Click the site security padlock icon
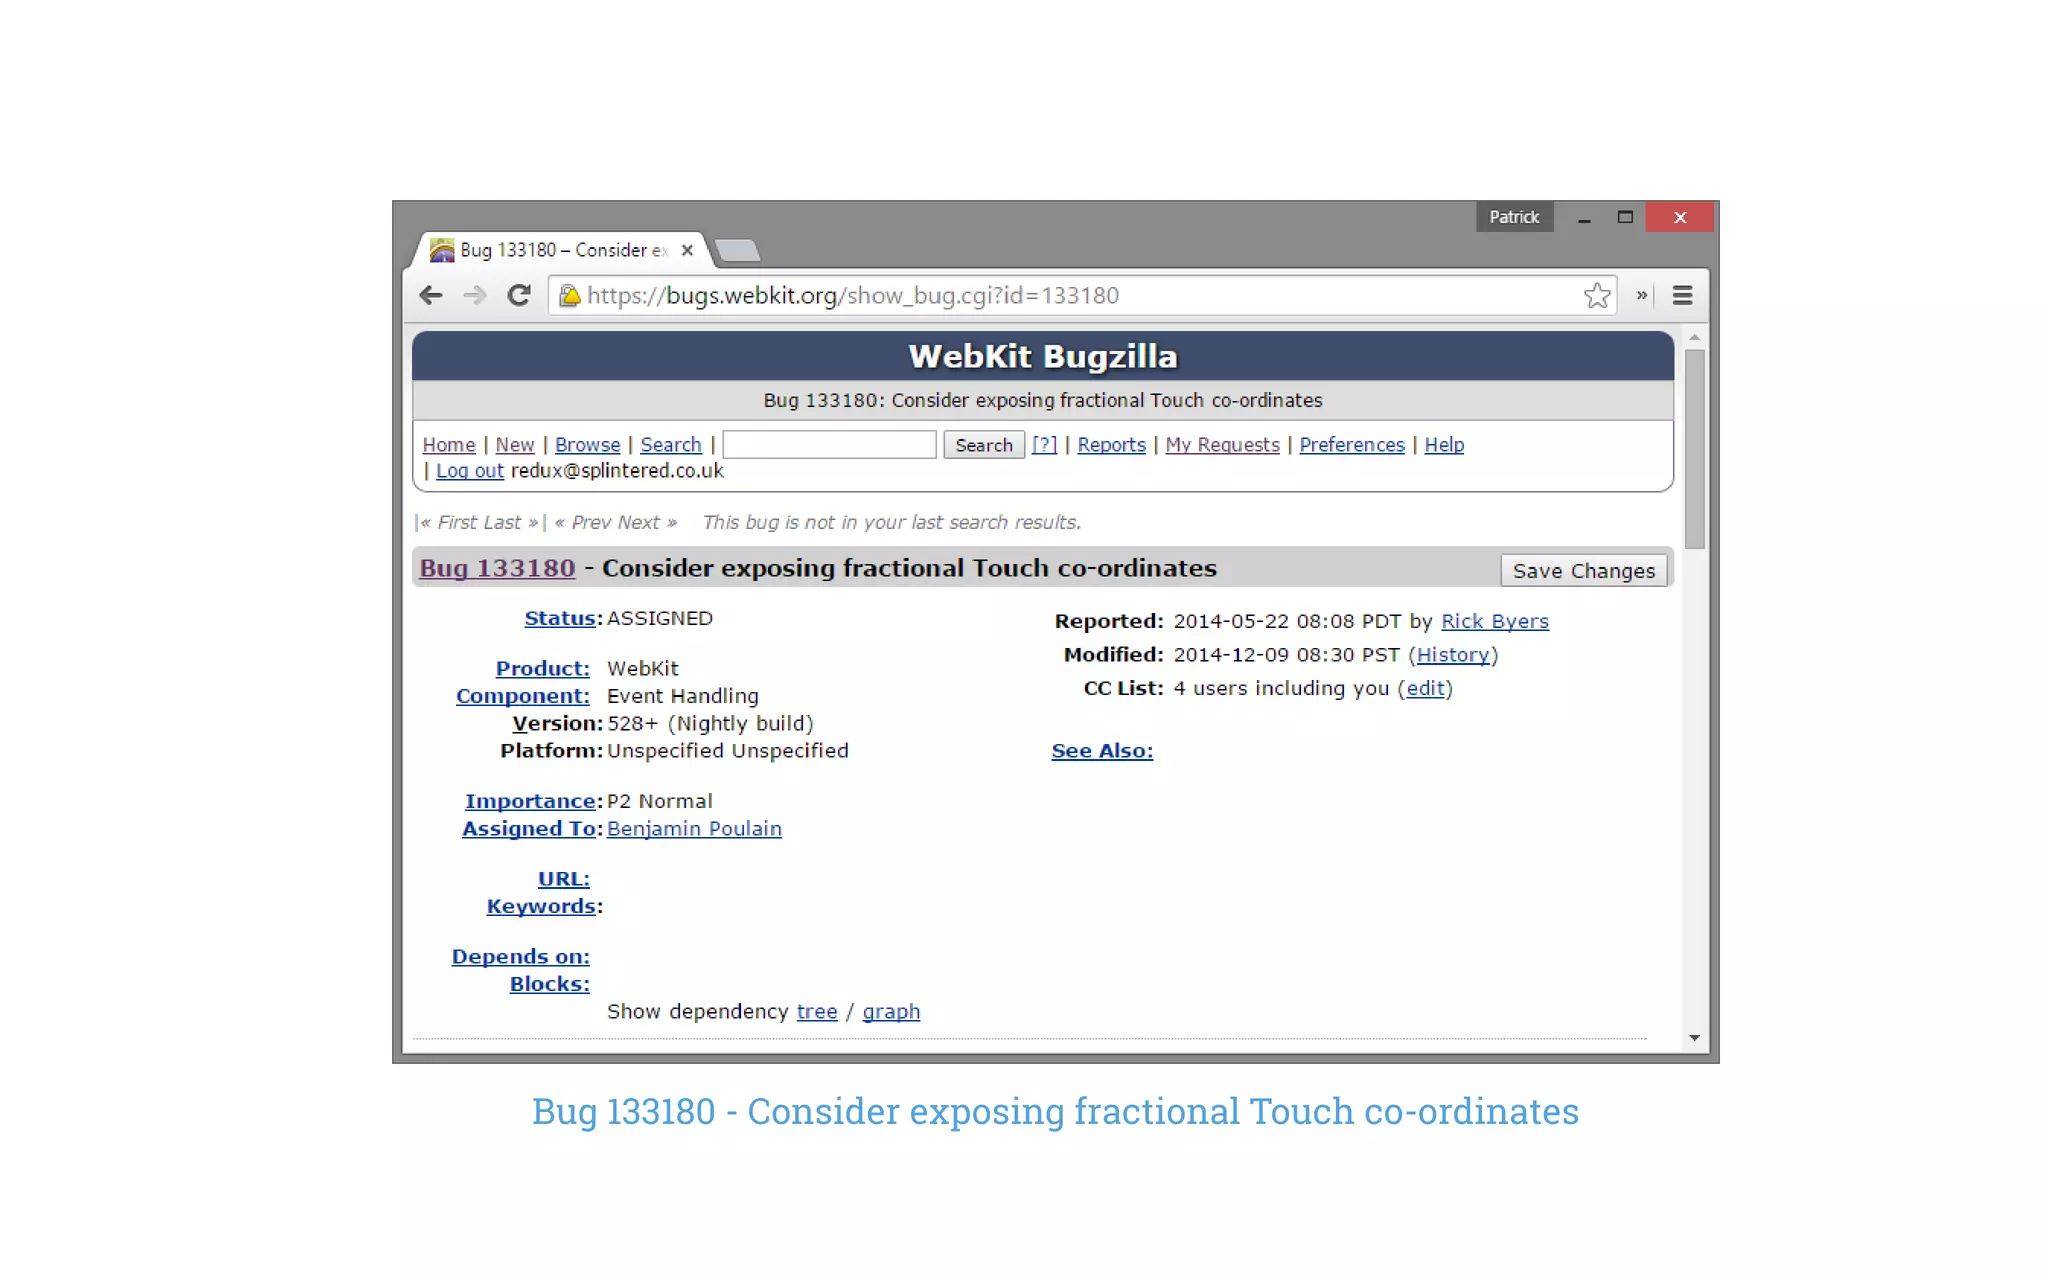The width and height of the screenshot is (2048, 1280). point(569,295)
